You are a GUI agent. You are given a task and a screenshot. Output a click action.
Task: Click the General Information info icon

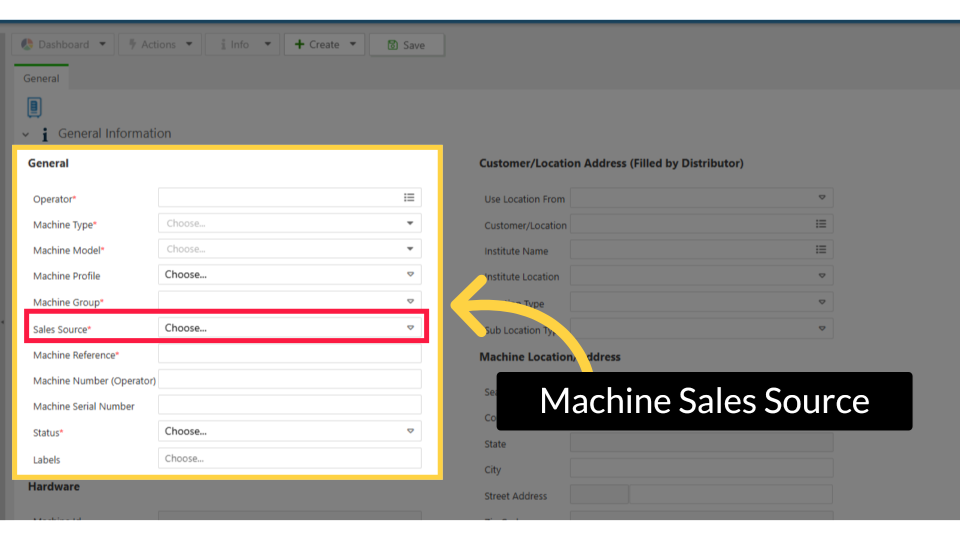point(44,134)
